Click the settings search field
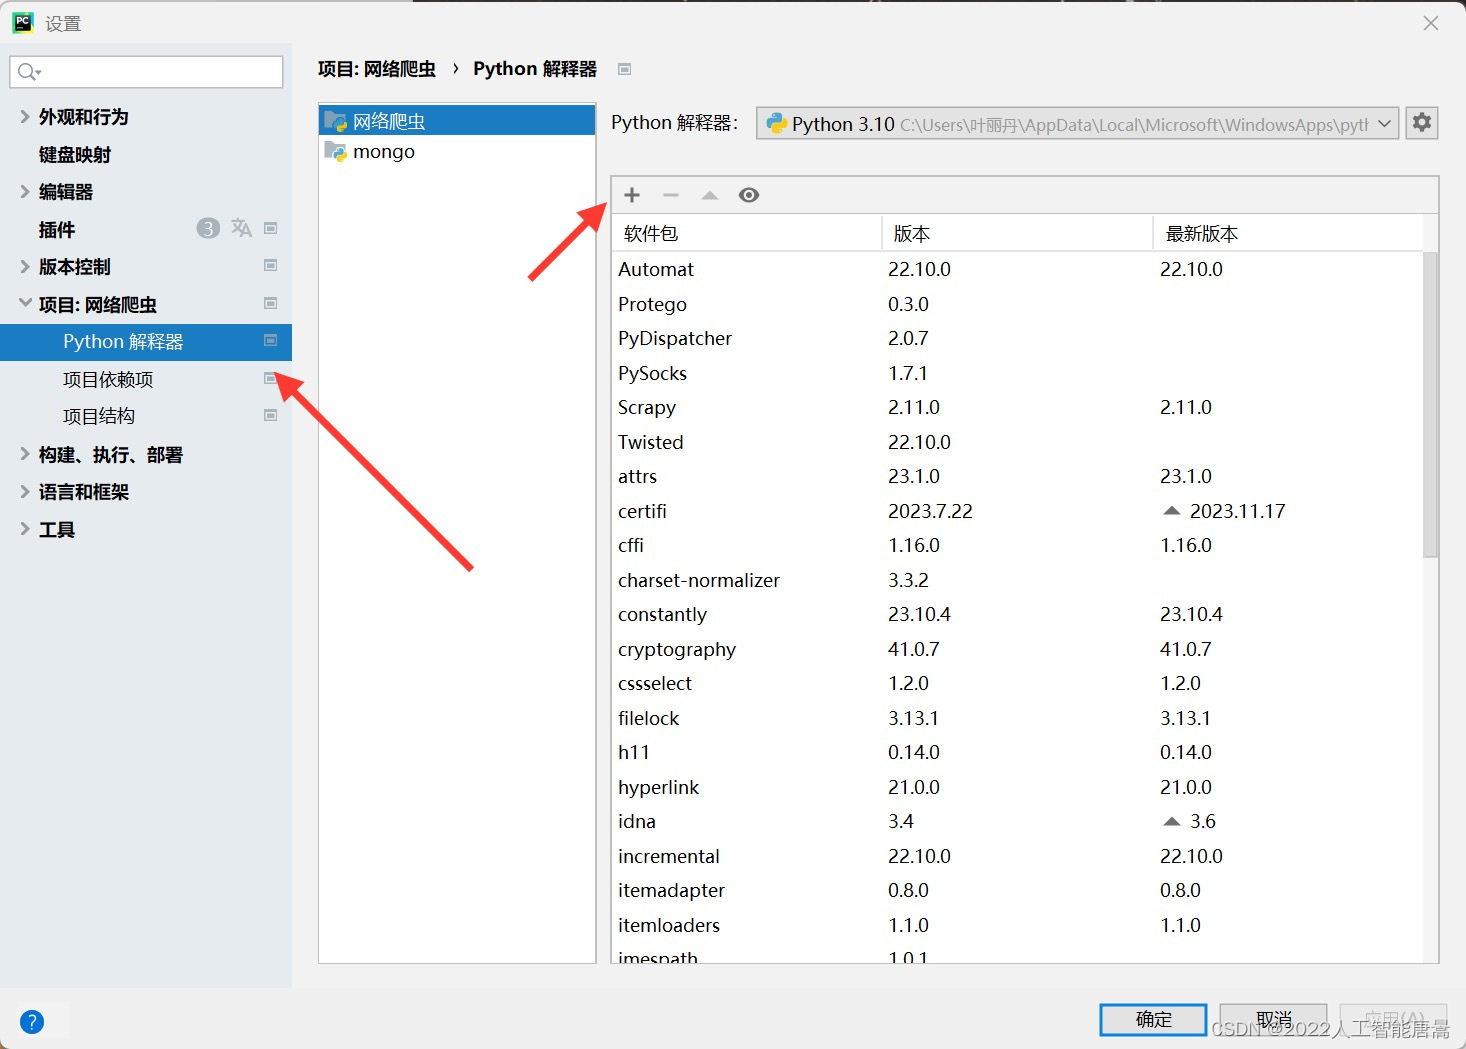The height and width of the screenshot is (1049, 1466). tap(146, 71)
